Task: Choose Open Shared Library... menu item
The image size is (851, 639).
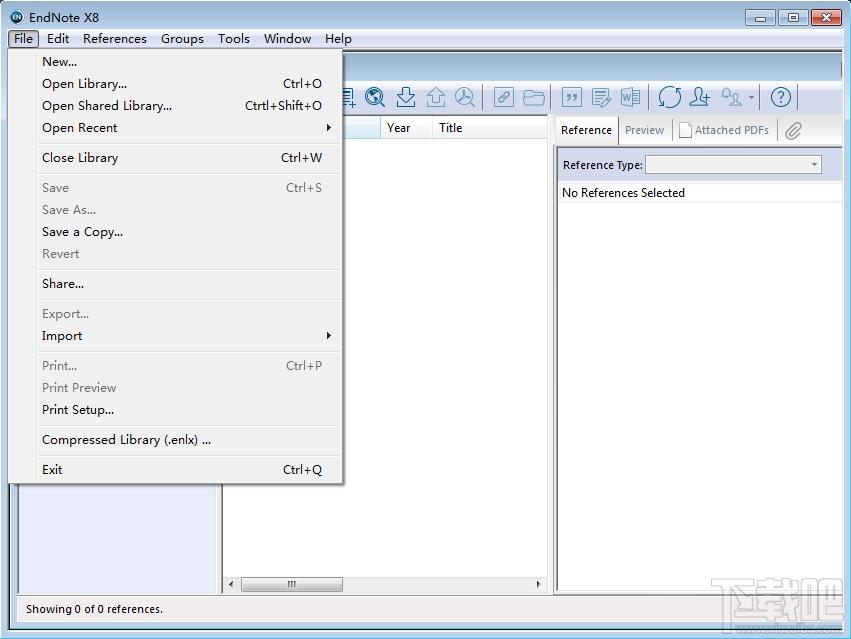Action: click(x=189, y=105)
